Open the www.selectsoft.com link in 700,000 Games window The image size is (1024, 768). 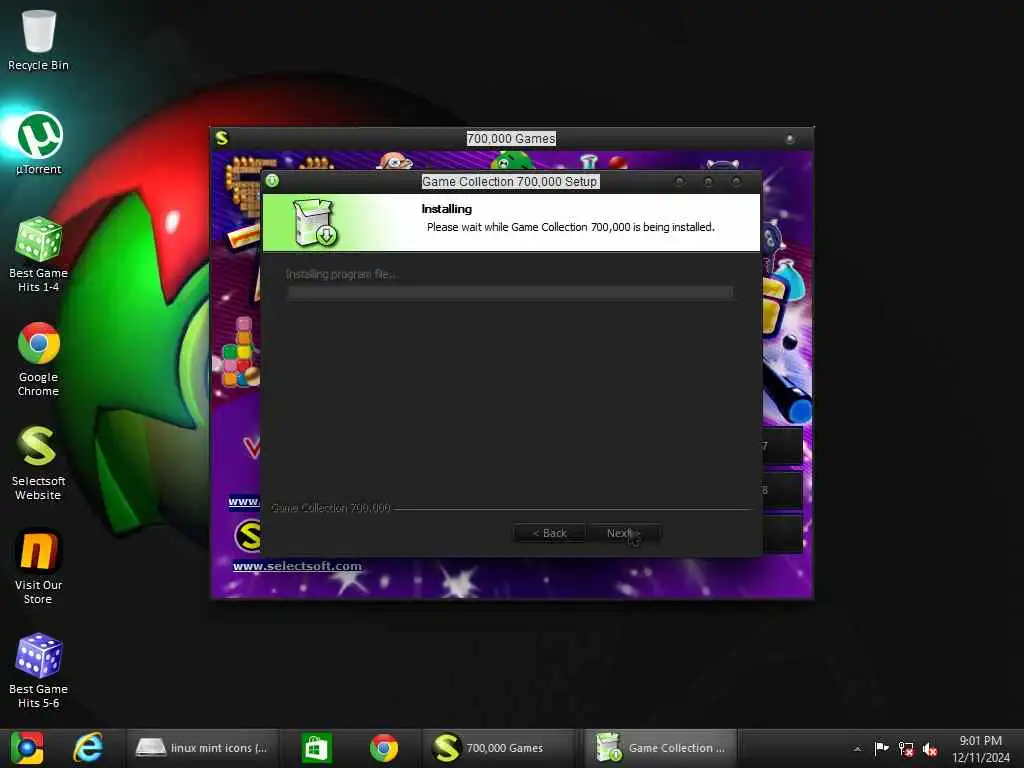click(x=297, y=566)
